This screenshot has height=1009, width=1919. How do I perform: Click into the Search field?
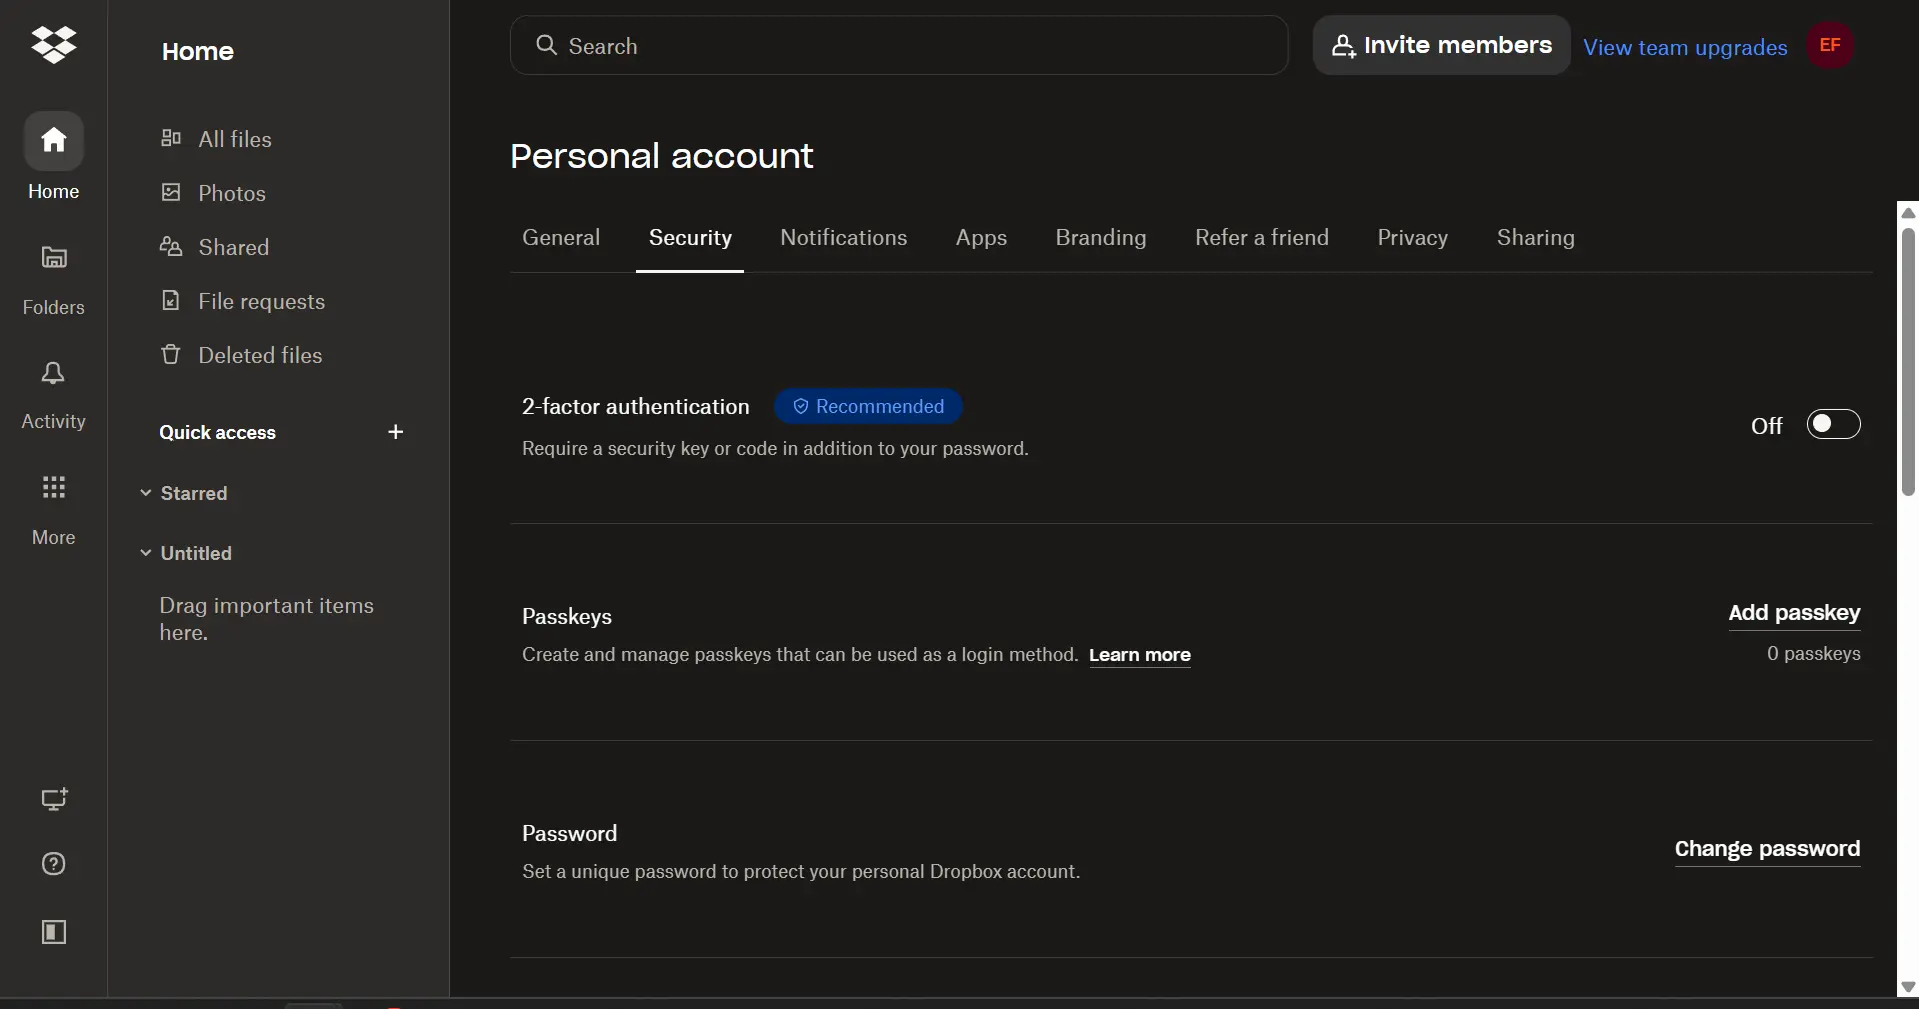pos(899,45)
